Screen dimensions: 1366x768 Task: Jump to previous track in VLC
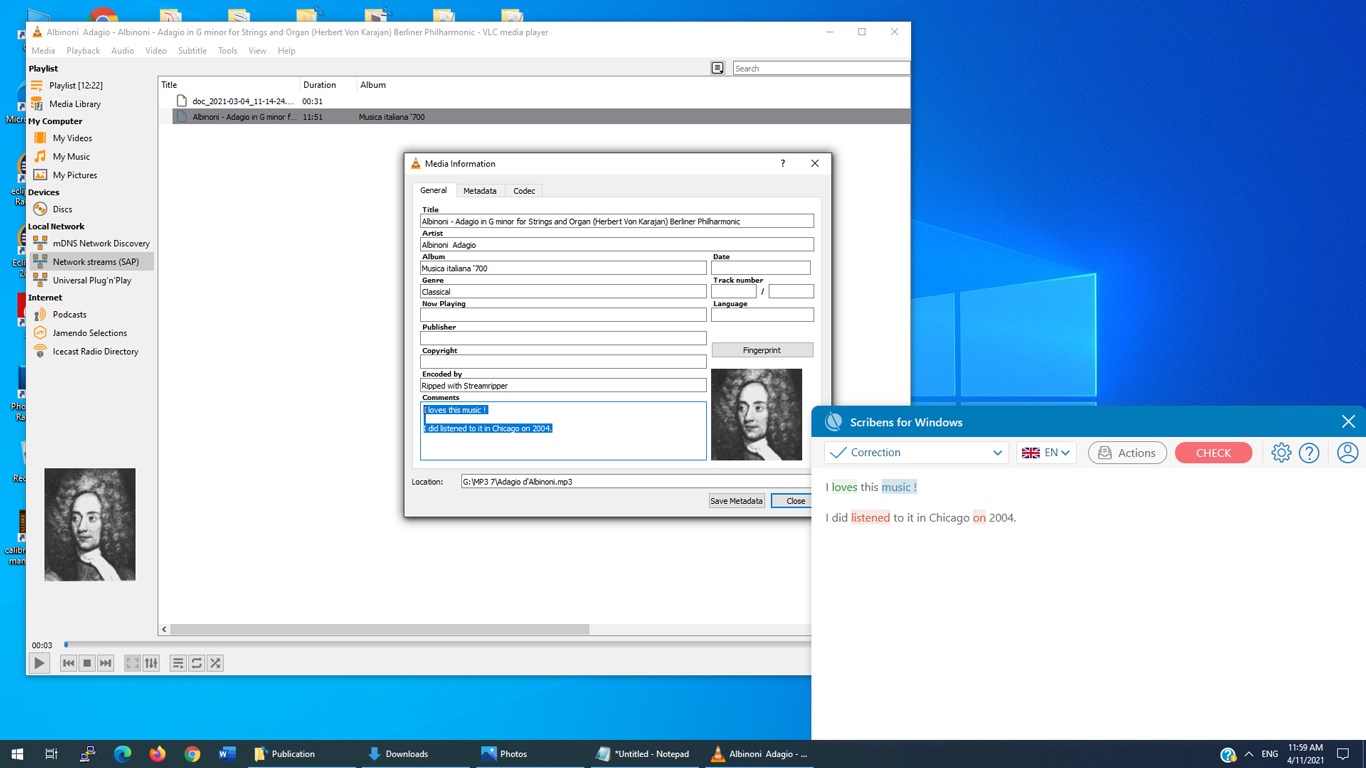click(68, 663)
